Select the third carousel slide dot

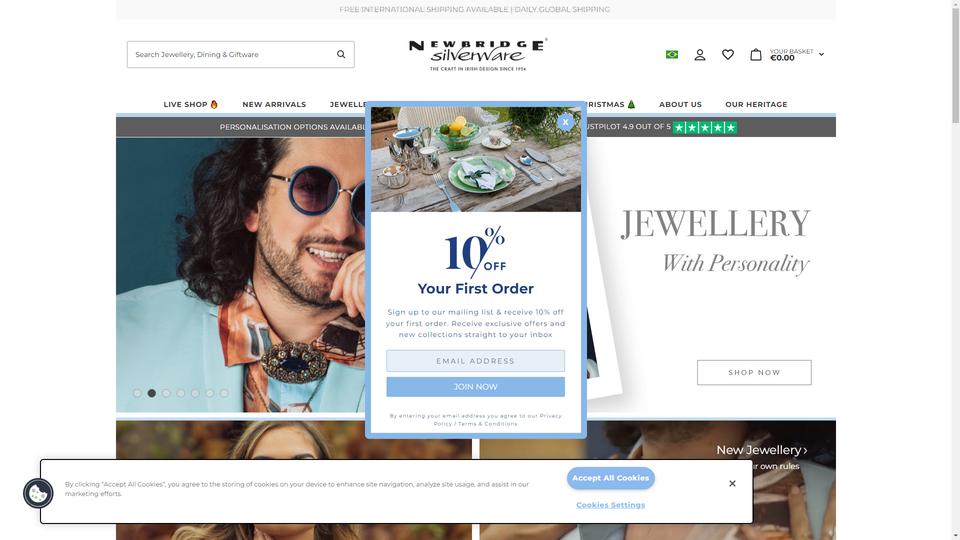166,393
